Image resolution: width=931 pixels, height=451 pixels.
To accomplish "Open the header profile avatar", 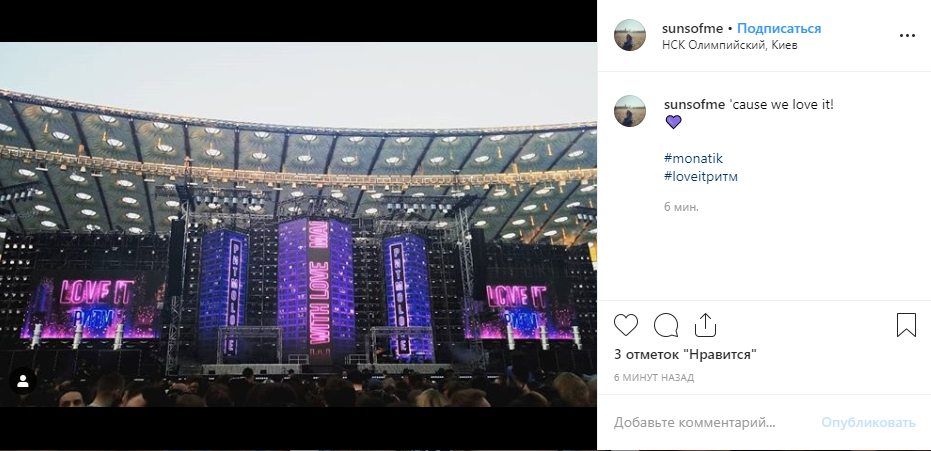I will click(x=630, y=35).
